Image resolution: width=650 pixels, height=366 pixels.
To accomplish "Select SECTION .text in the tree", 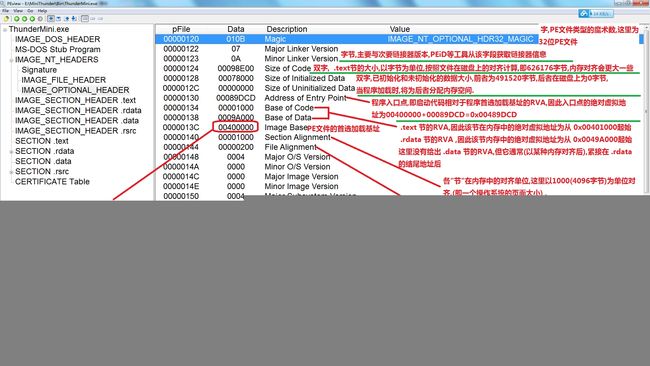I will pyautogui.click(x=42, y=141).
